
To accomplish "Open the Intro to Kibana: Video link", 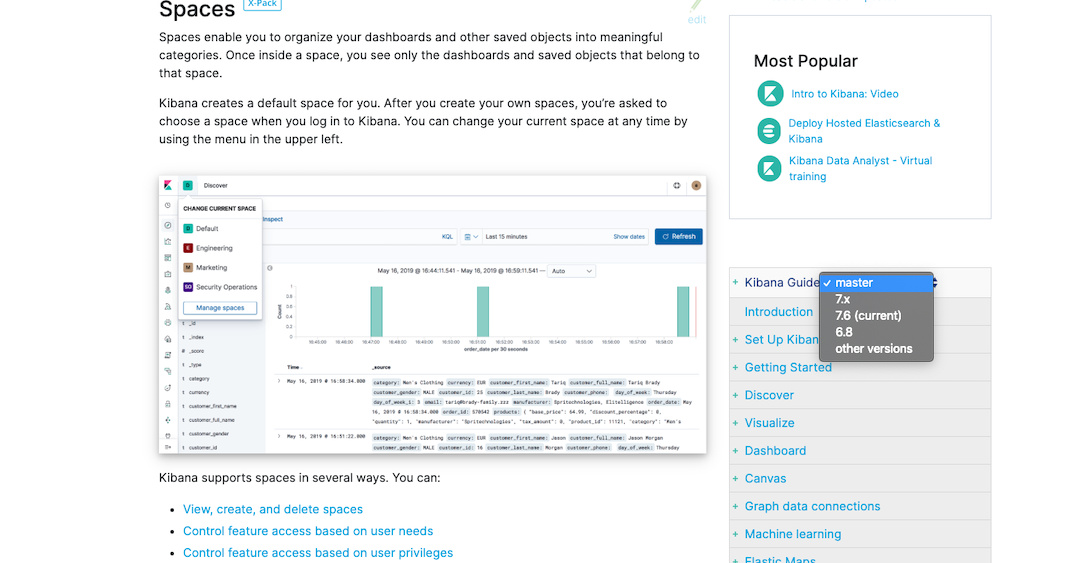I will click(844, 94).
